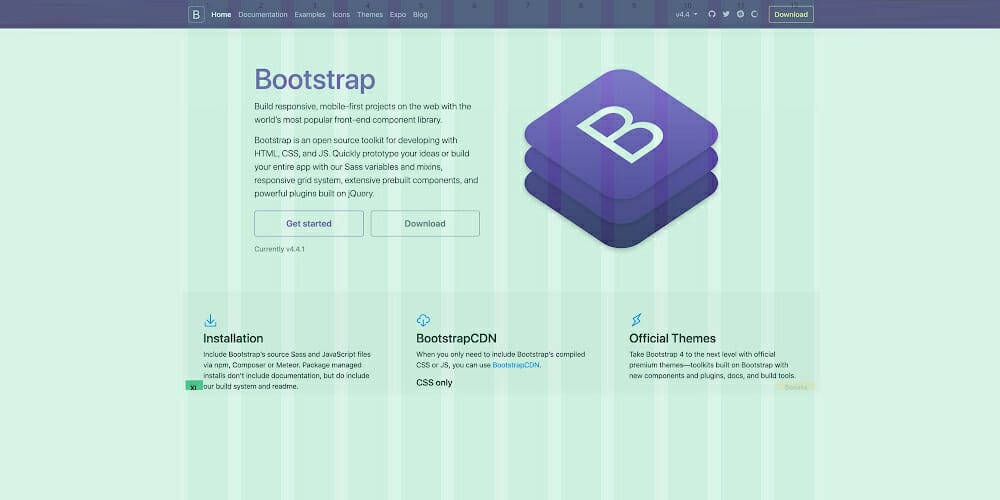Open Themes in the navbar

[x=370, y=15]
